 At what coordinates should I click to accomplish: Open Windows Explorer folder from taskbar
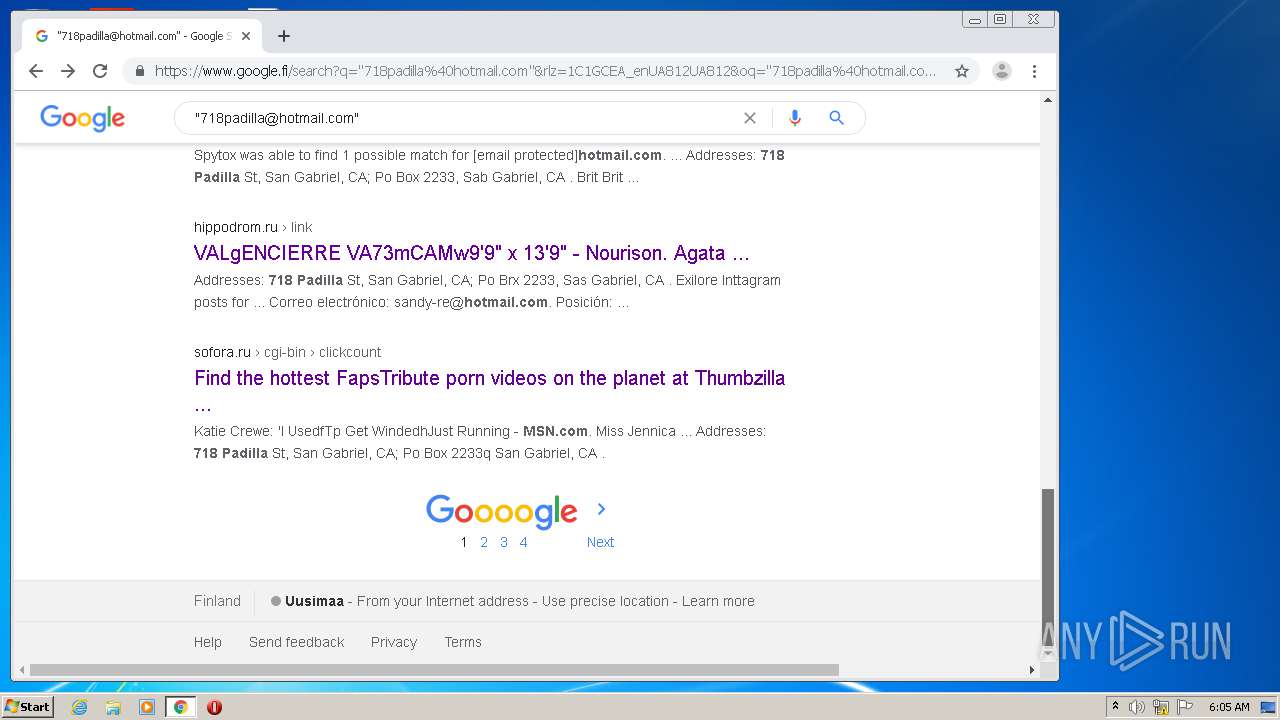click(113, 707)
